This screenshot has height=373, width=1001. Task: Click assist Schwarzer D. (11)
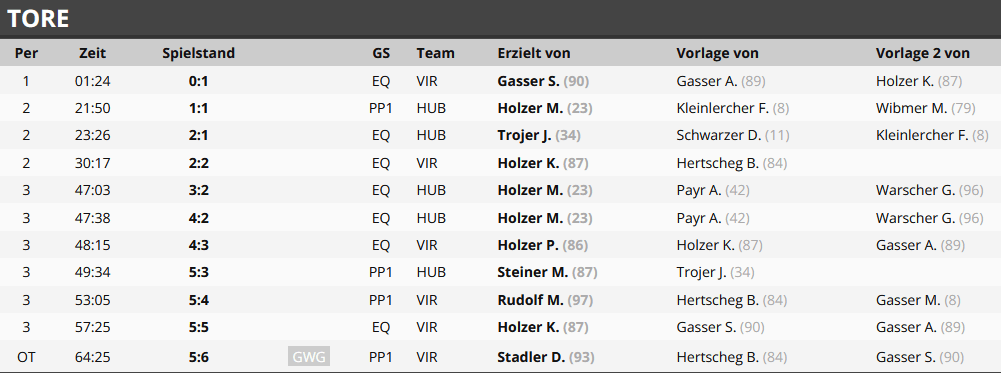pos(724,135)
